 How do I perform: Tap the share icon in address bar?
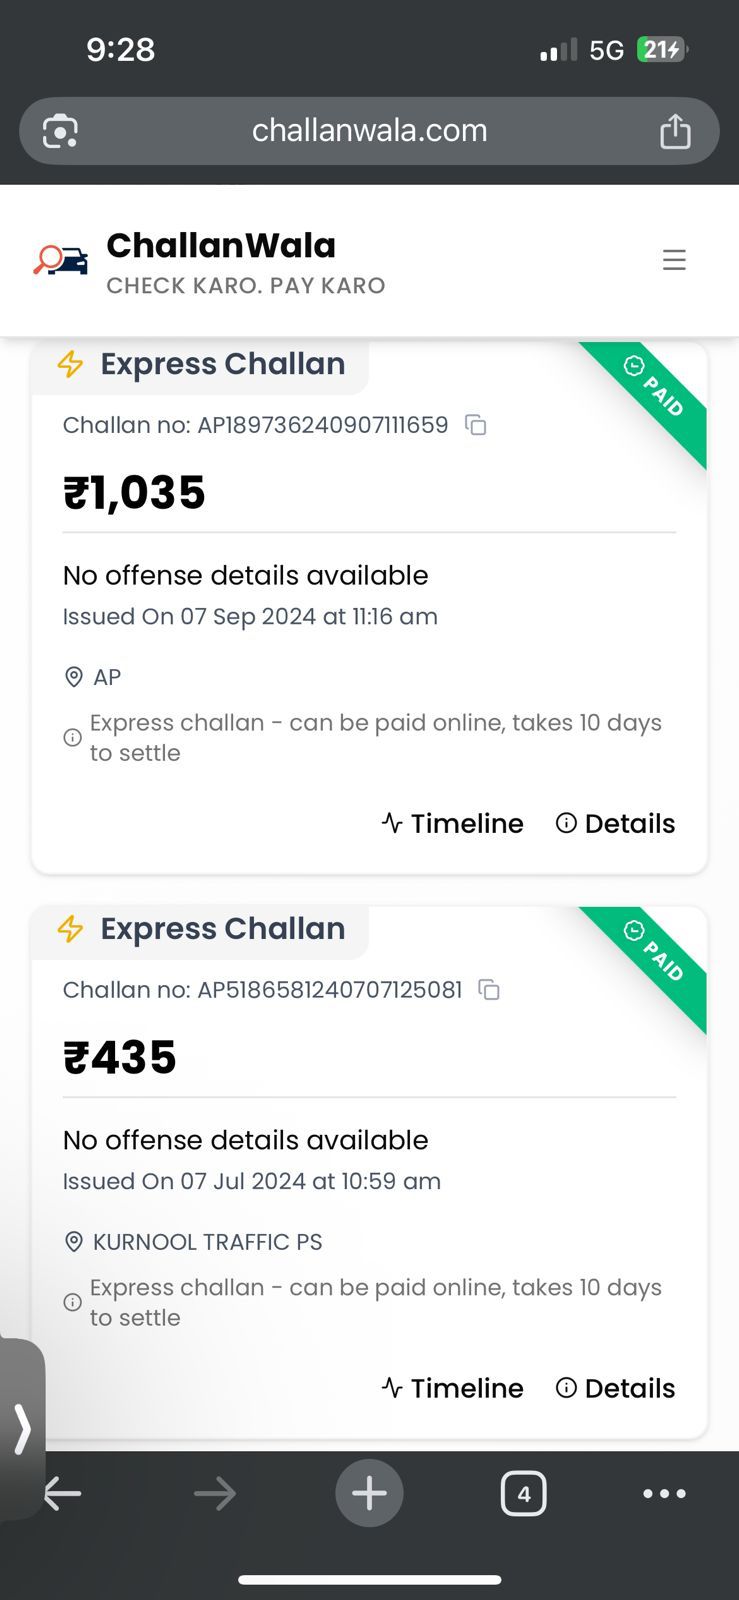(675, 131)
